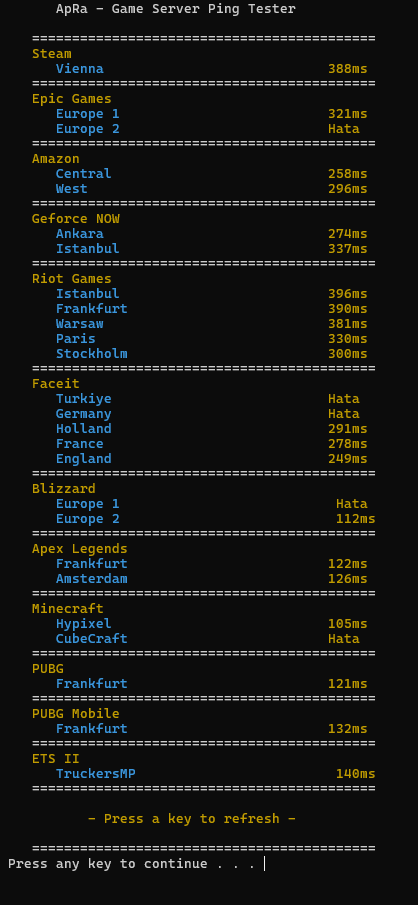418x905 pixels.
Task: Select the Epic Games Europe 2 'Hata' result
Action: 344,129
